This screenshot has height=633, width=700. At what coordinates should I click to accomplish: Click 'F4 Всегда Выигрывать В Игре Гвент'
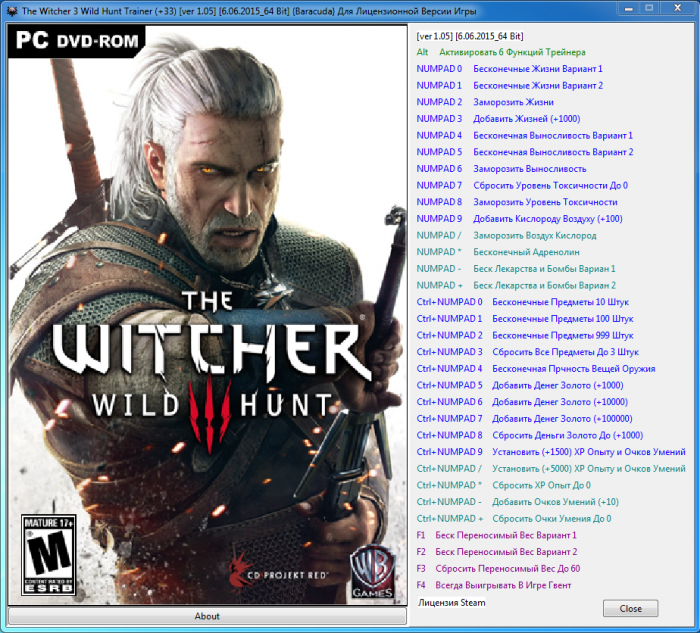pyautogui.click(x=494, y=585)
